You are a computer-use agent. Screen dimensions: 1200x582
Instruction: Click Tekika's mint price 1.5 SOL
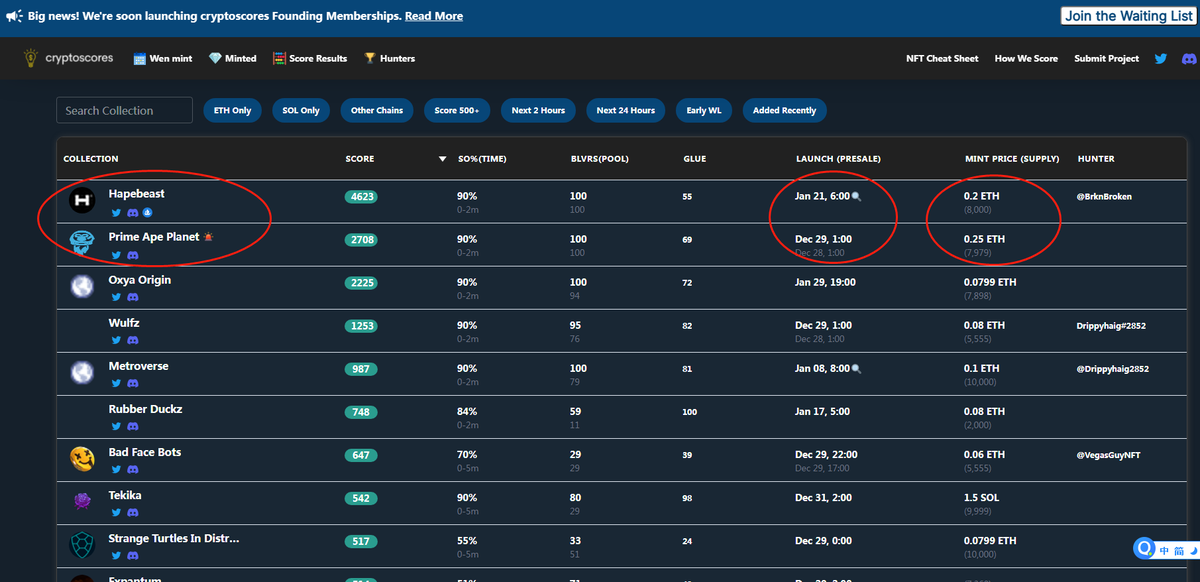pos(982,498)
